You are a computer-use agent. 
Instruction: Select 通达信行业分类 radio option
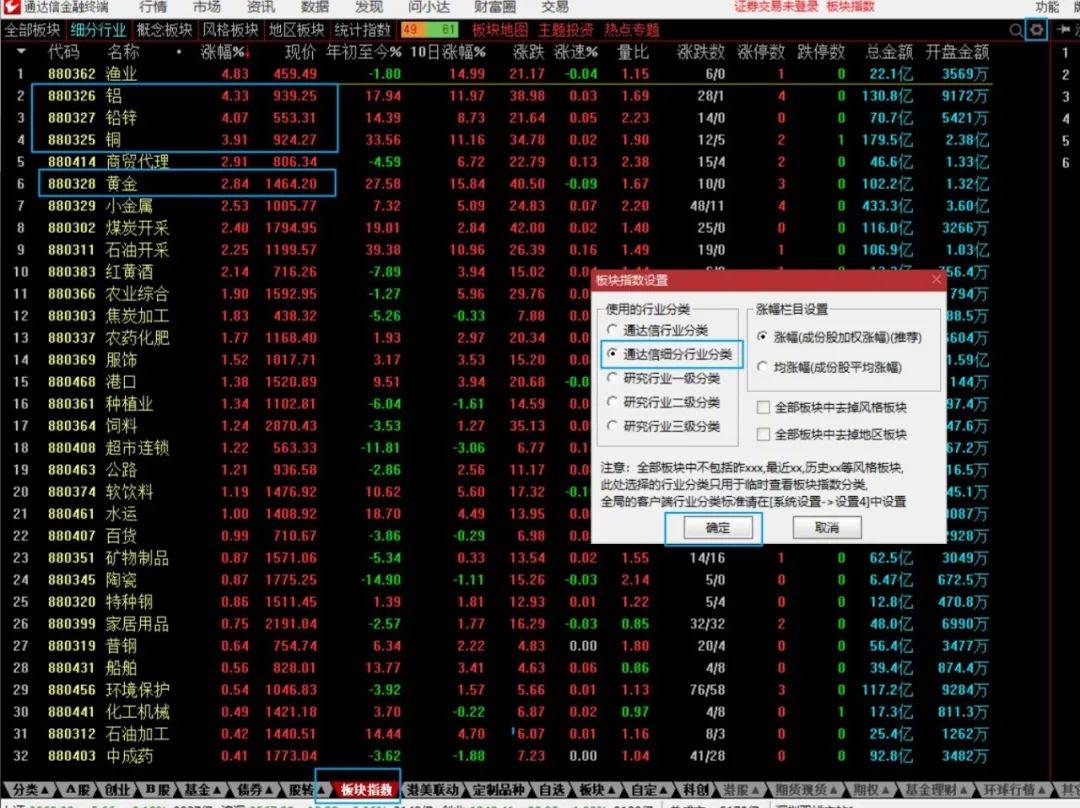(x=612, y=330)
